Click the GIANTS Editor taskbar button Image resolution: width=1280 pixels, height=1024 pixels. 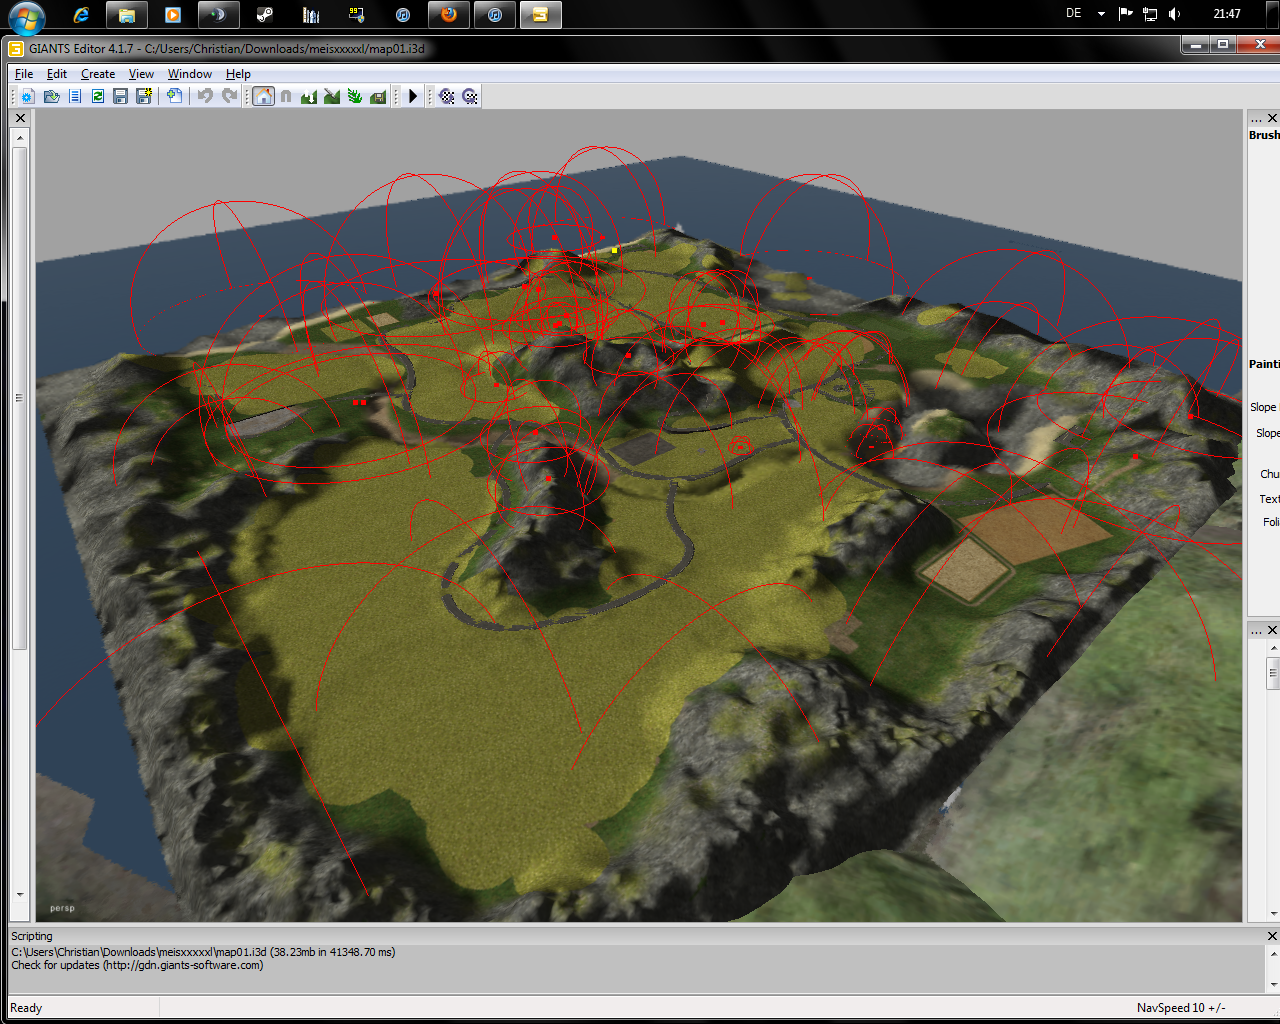540,14
